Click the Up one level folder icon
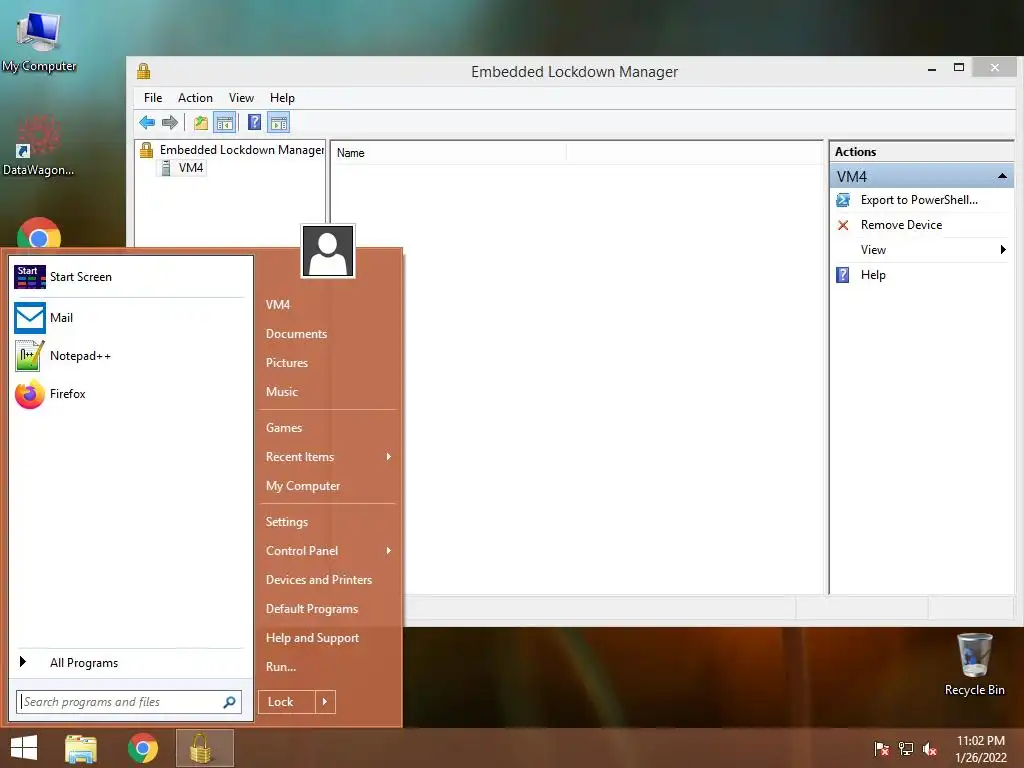This screenshot has height=768, width=1024. tap(200, 122)
